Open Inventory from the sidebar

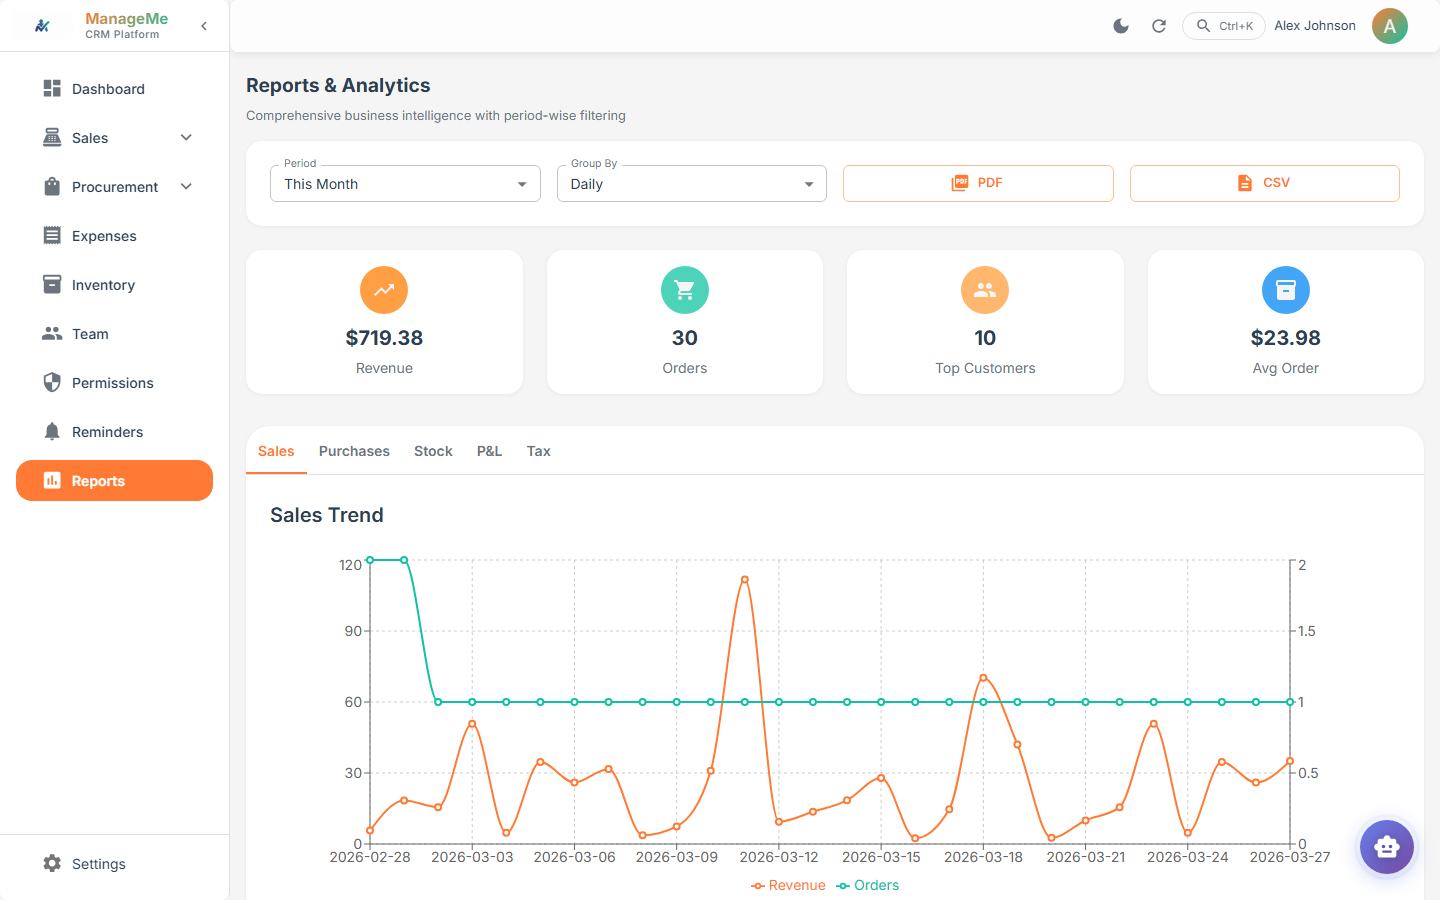[x=102, y=284]
